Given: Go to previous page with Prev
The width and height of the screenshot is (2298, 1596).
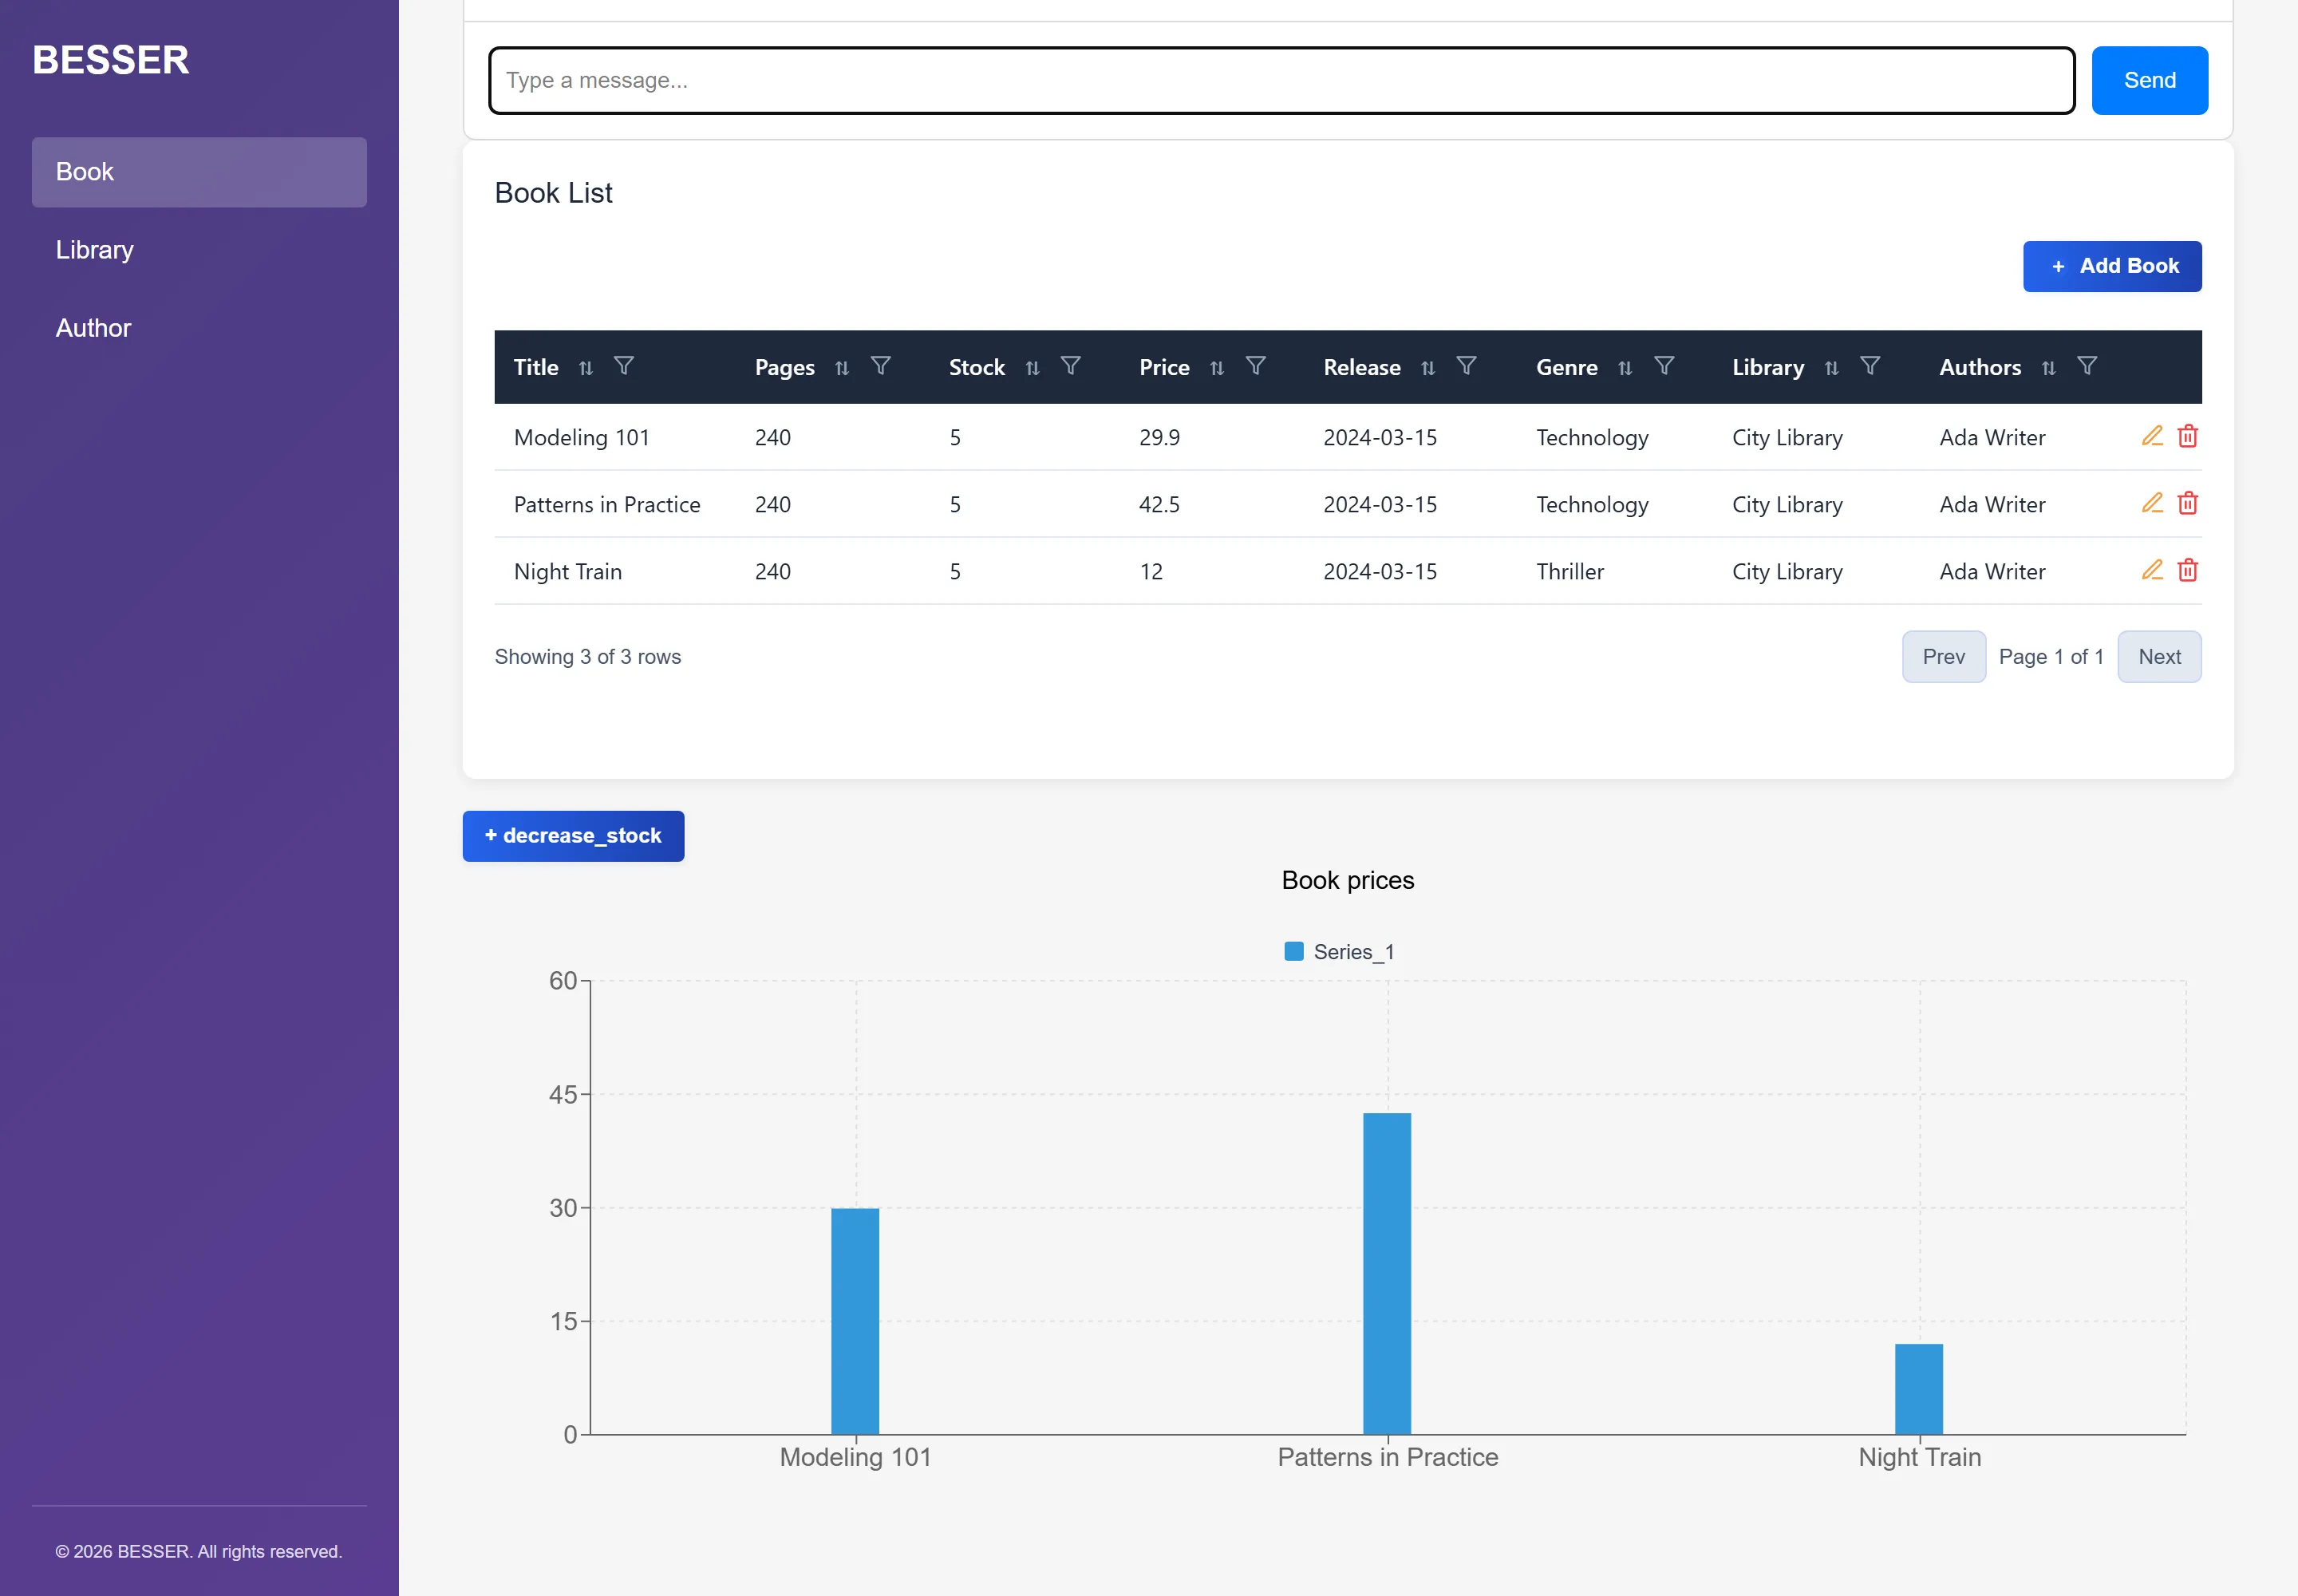Looking at the screenshot, I should click(1943, 657).
